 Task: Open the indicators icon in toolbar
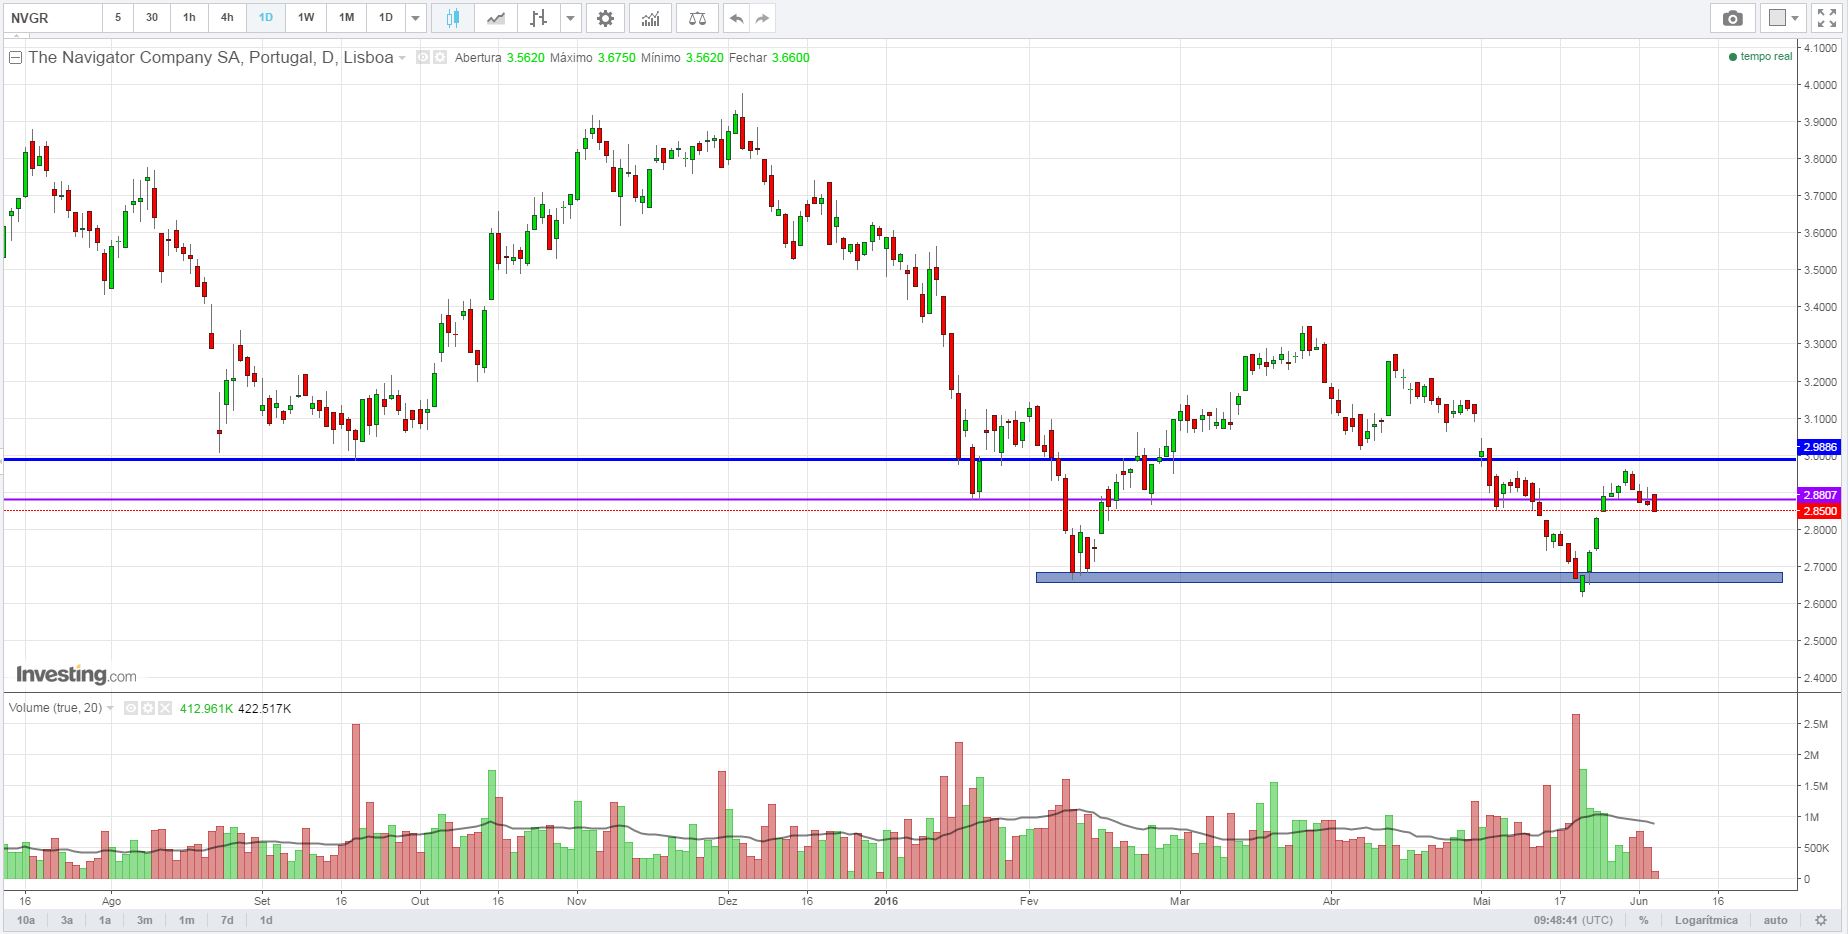click(651, 18)
